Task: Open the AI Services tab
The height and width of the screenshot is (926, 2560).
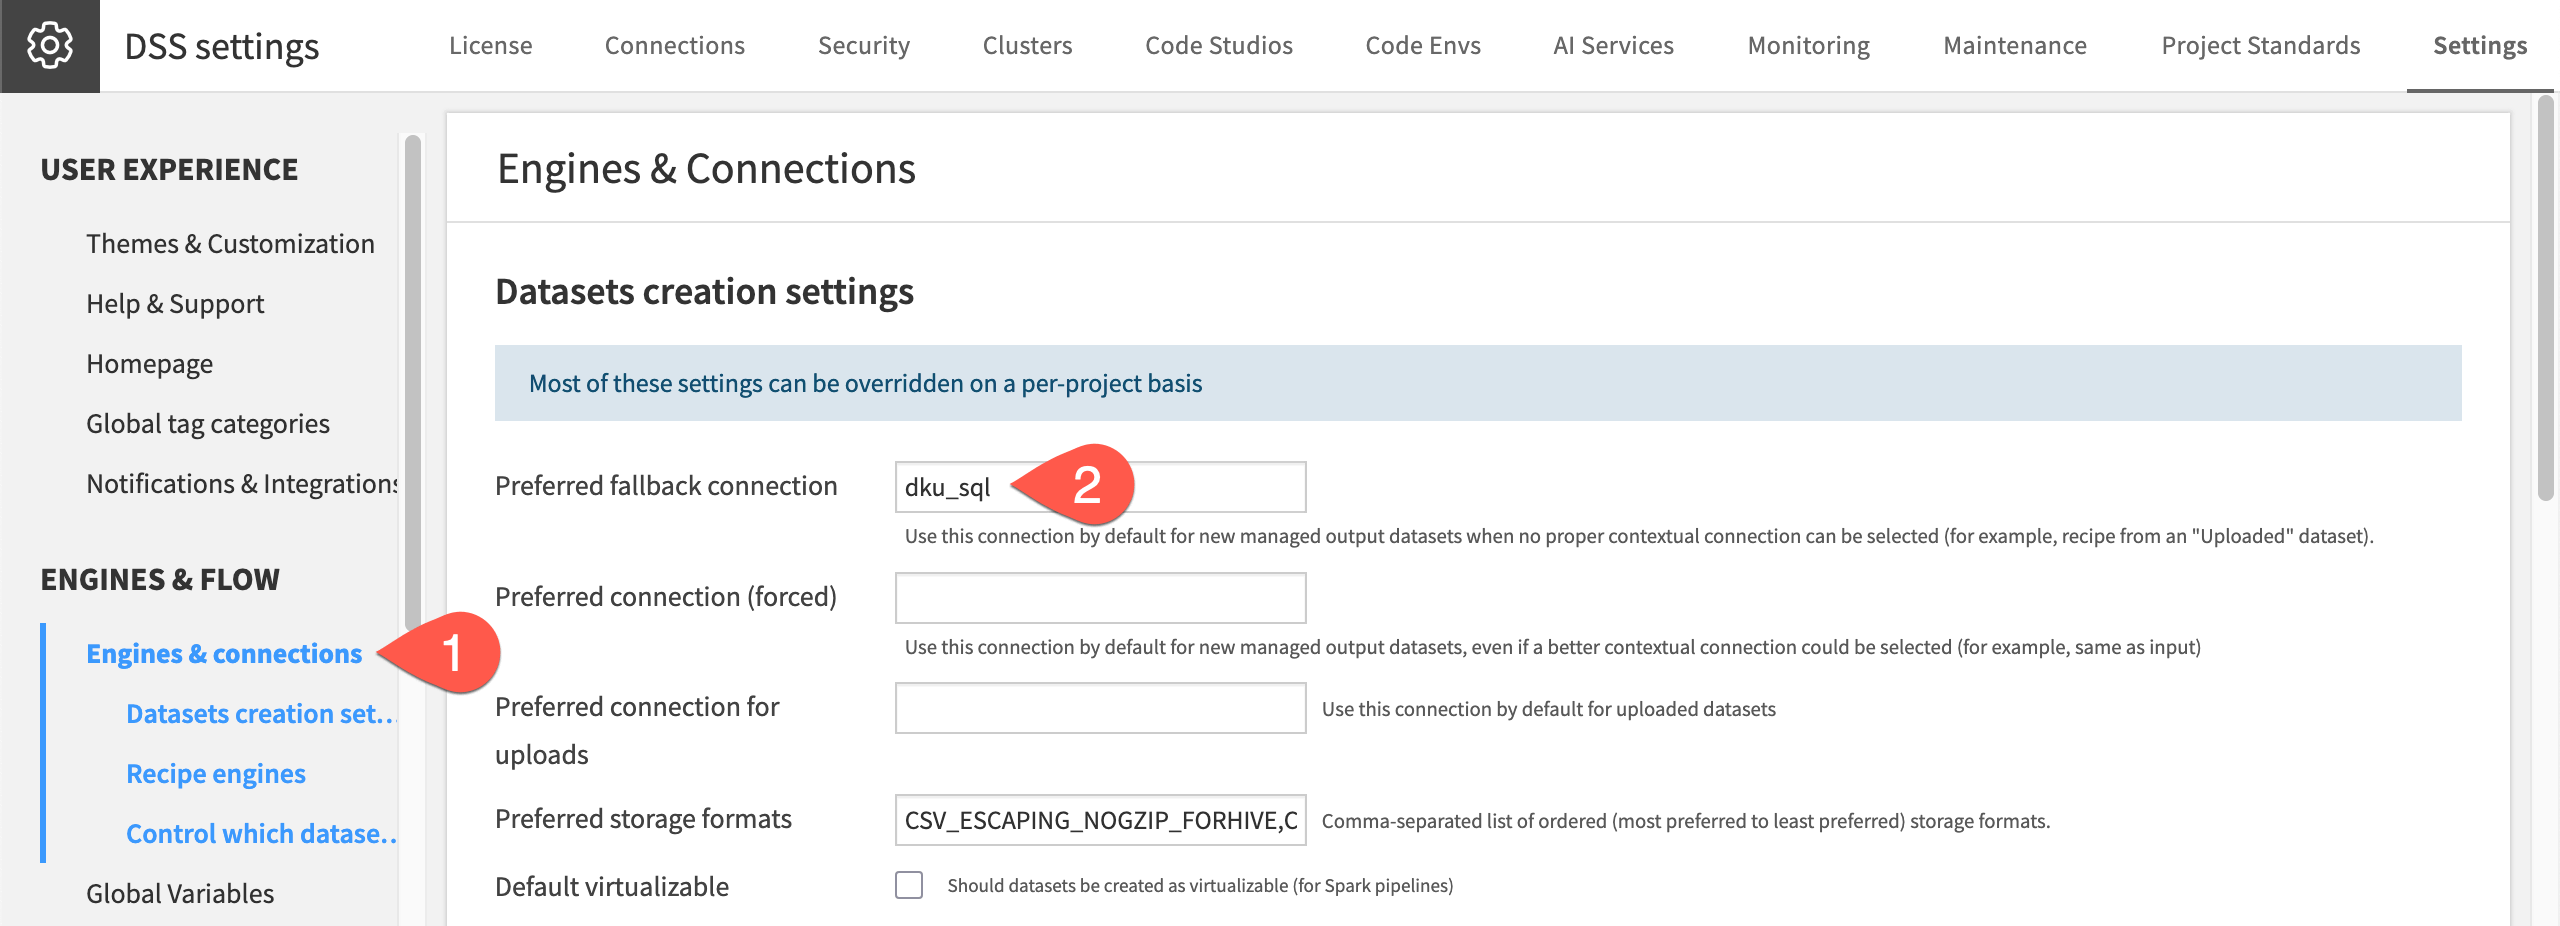Action: point(1613,46)
